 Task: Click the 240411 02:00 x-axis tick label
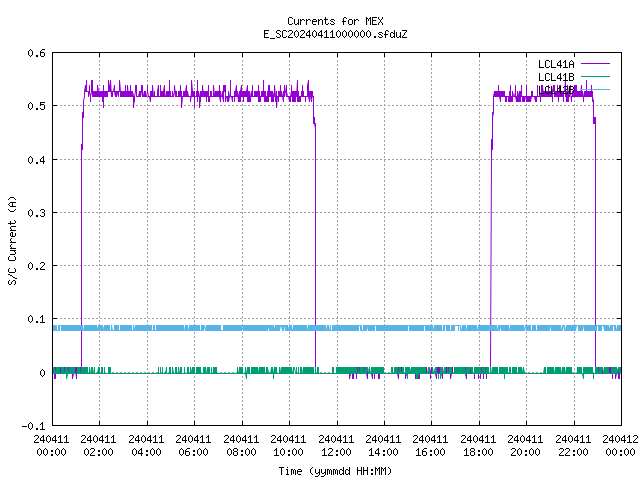pos(98,446)
